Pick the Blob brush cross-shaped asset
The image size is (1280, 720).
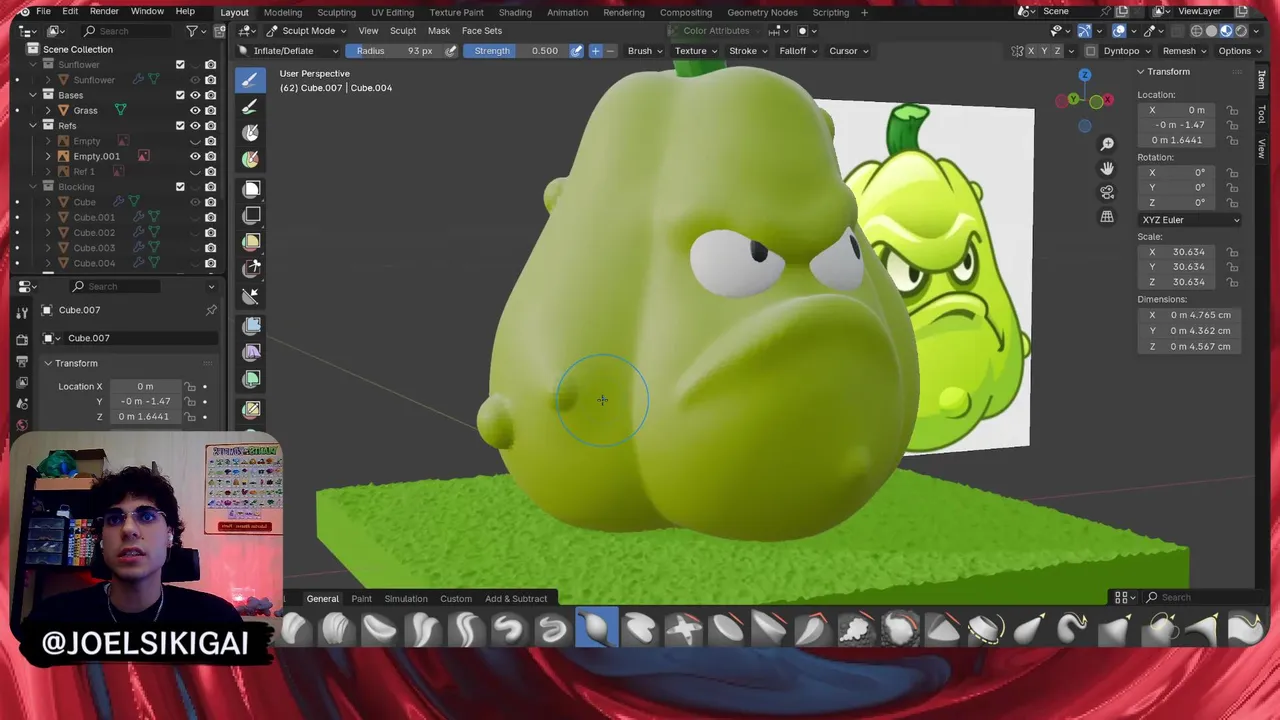click(683, 628)
